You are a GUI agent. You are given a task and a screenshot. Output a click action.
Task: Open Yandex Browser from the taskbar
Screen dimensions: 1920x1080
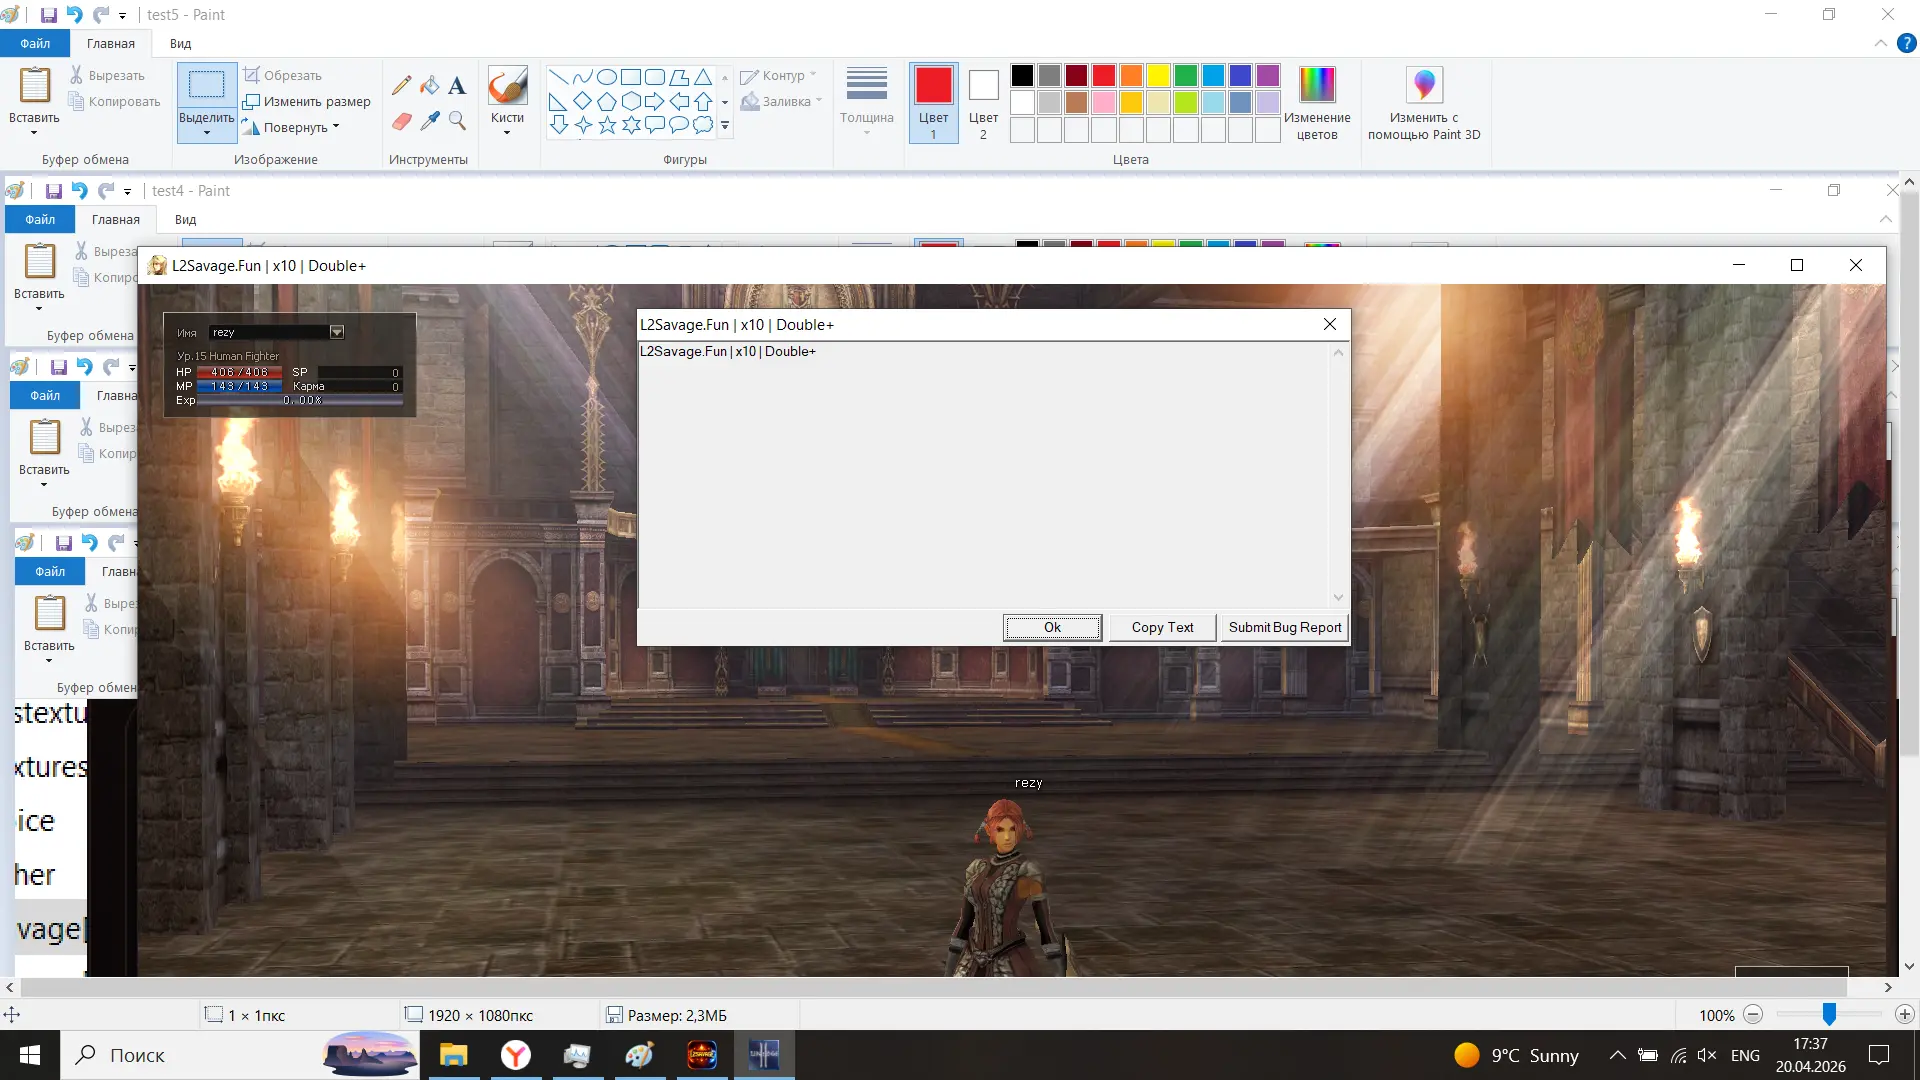tap(515, 1055)
